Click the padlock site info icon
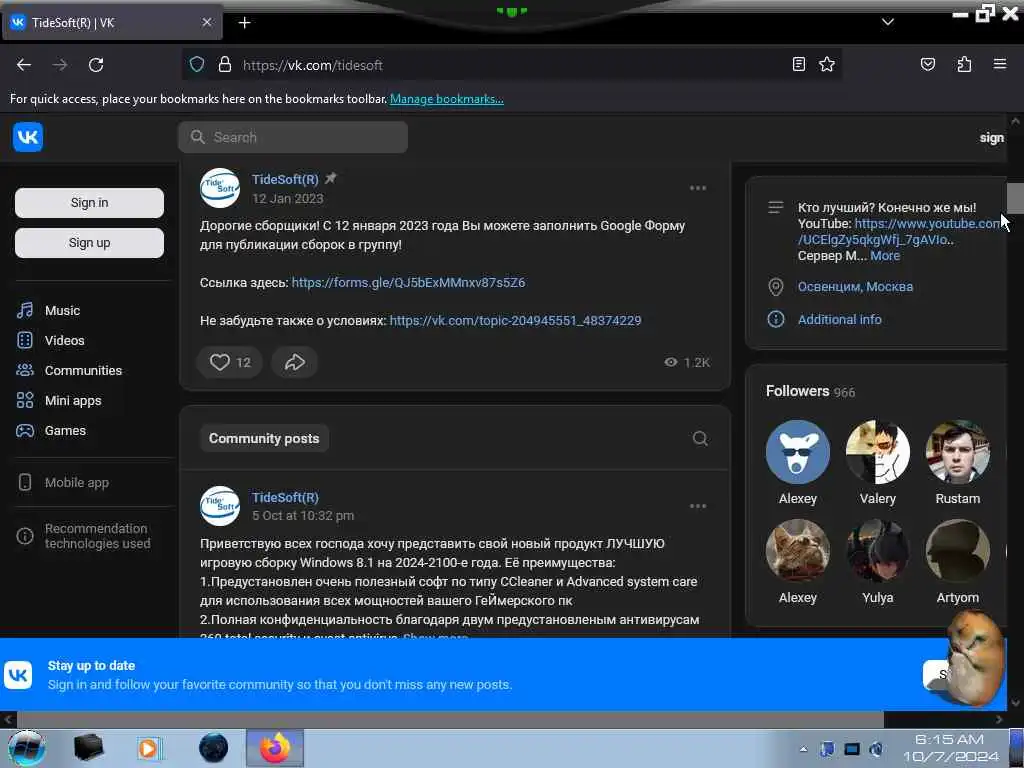 [225, 65]
